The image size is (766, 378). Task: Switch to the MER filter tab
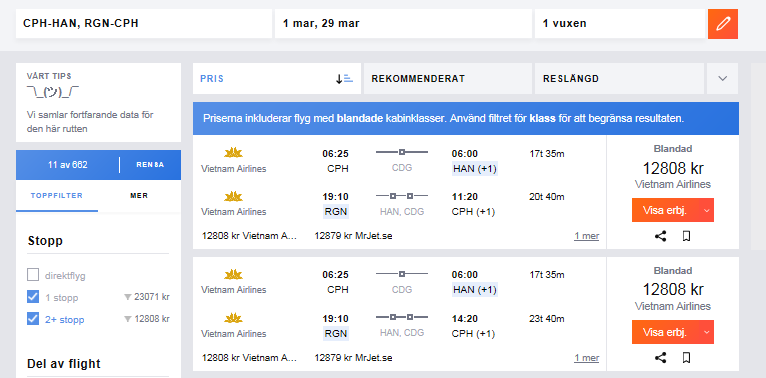pos(139,196)
